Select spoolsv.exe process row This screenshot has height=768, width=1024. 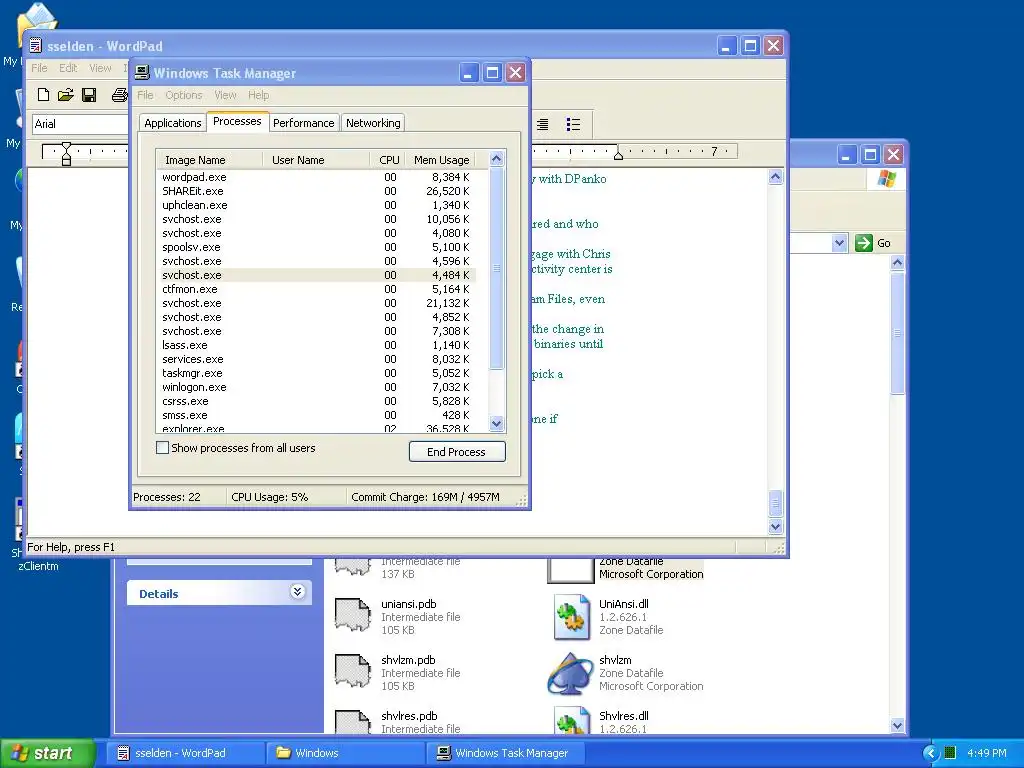316,247
